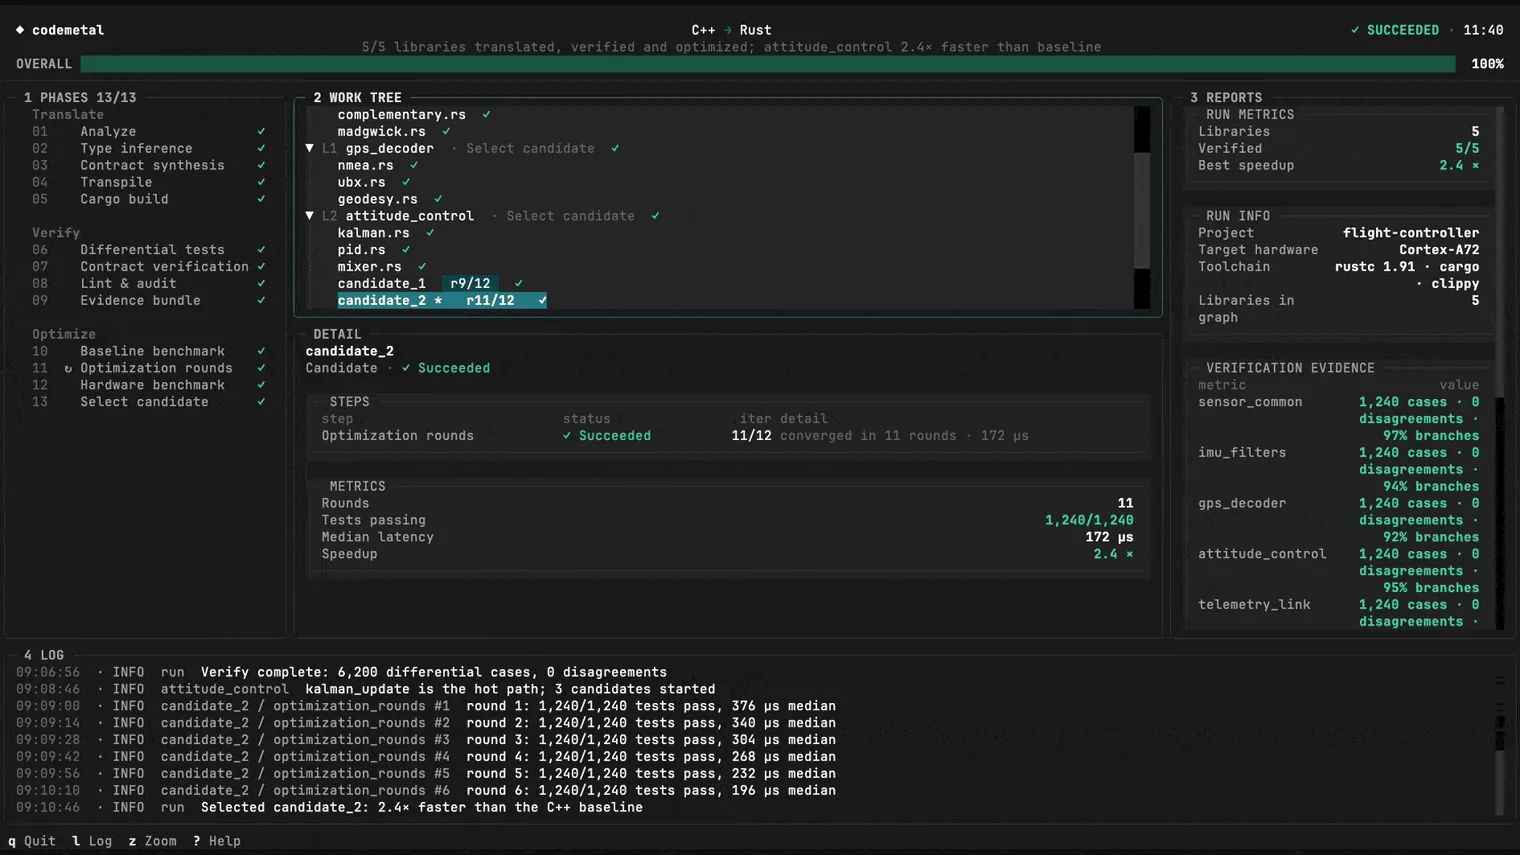Click the checkmark next to Type inference
1520x855 pixels.
(261, 148)
